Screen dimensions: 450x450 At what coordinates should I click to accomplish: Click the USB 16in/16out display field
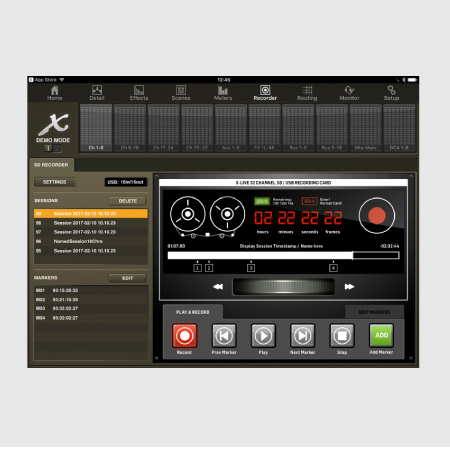(x=126, y=182)
